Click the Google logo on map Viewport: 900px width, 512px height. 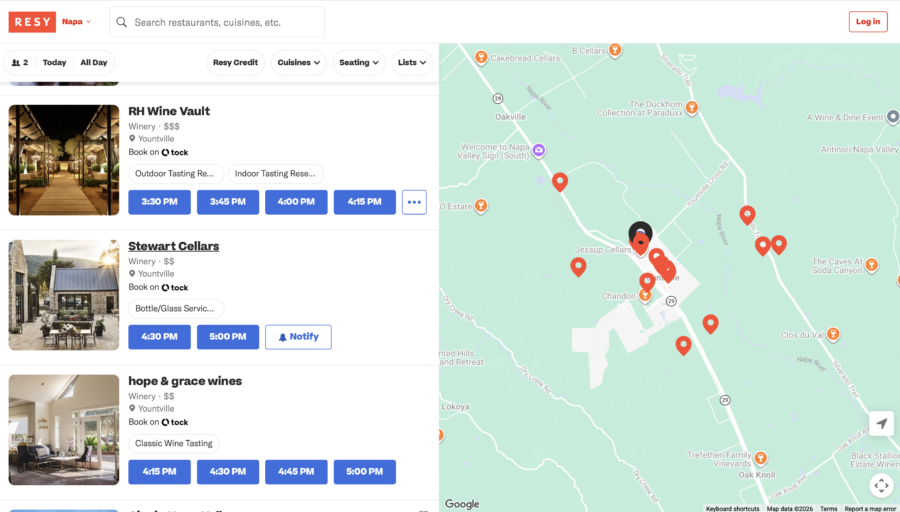462,504
